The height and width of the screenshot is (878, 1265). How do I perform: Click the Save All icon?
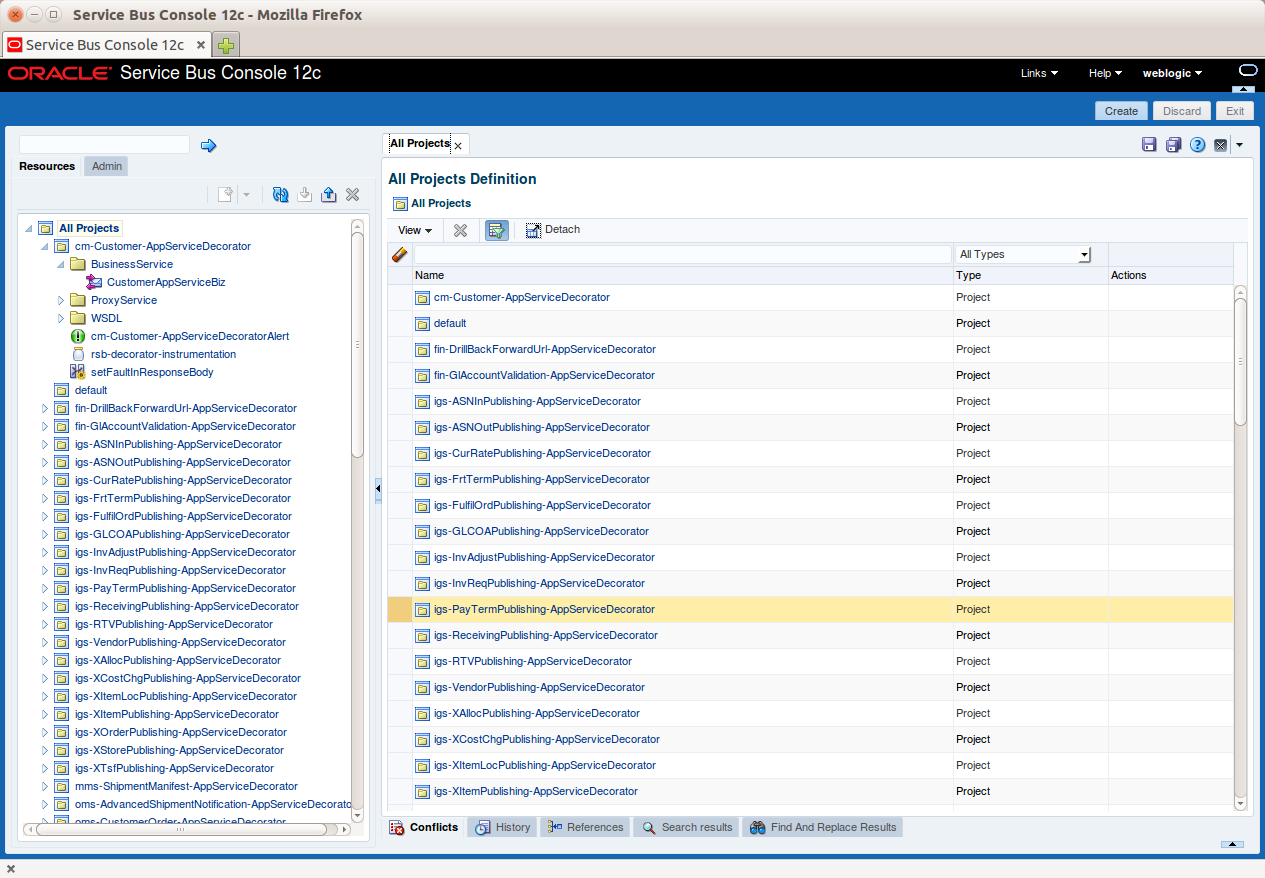point(1174,145)
